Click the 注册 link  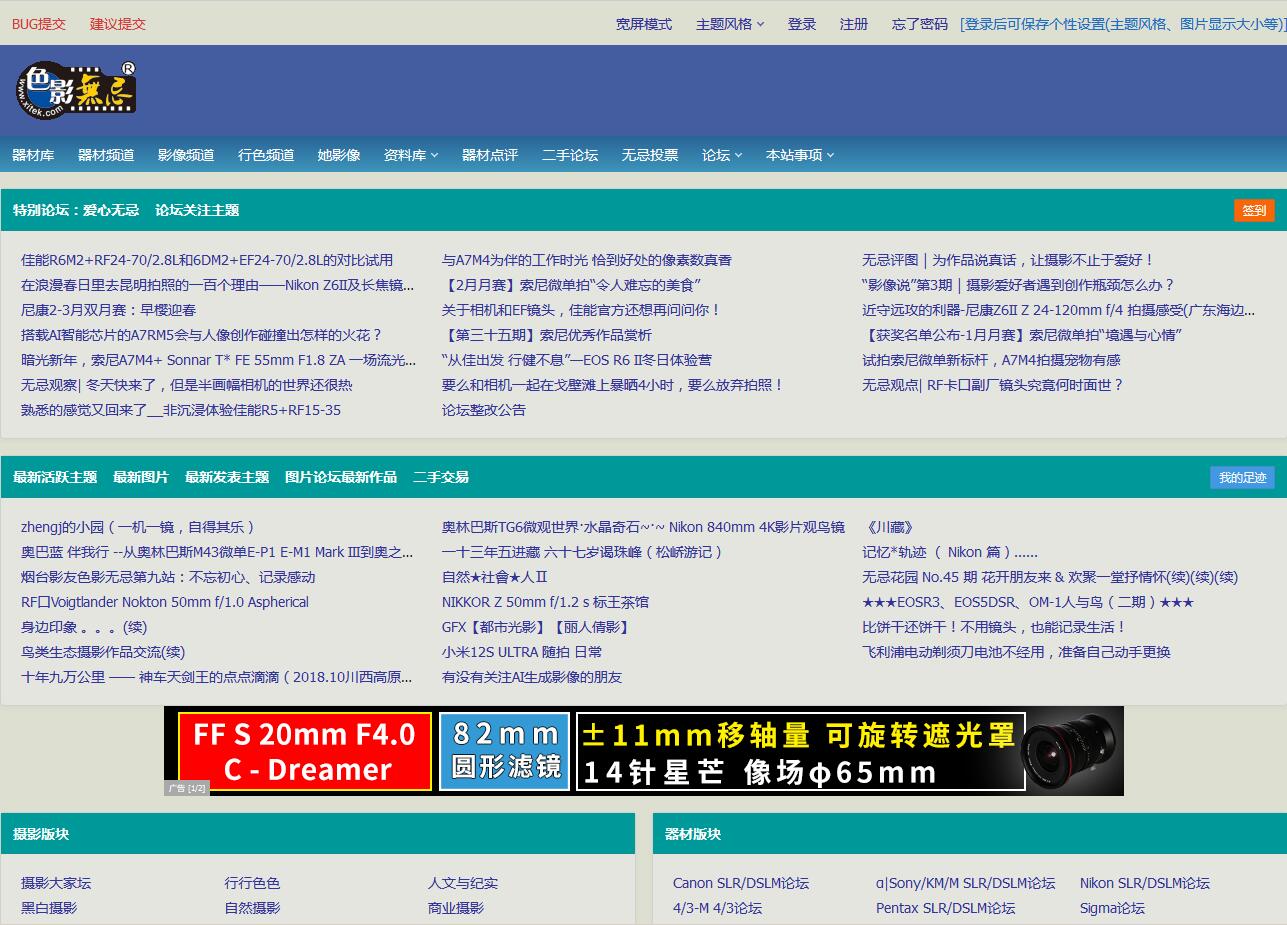854,24
